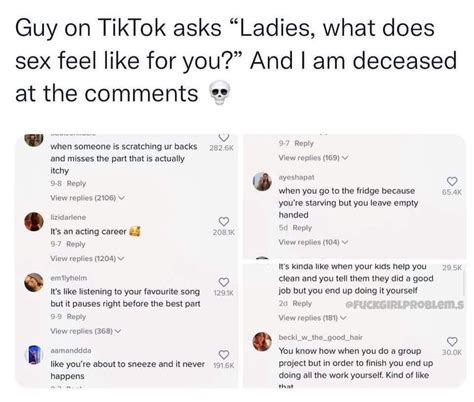Open becki_w_the_good_hair's avatar
Viewport: 474px width, 402px height.
coord(262,342)
